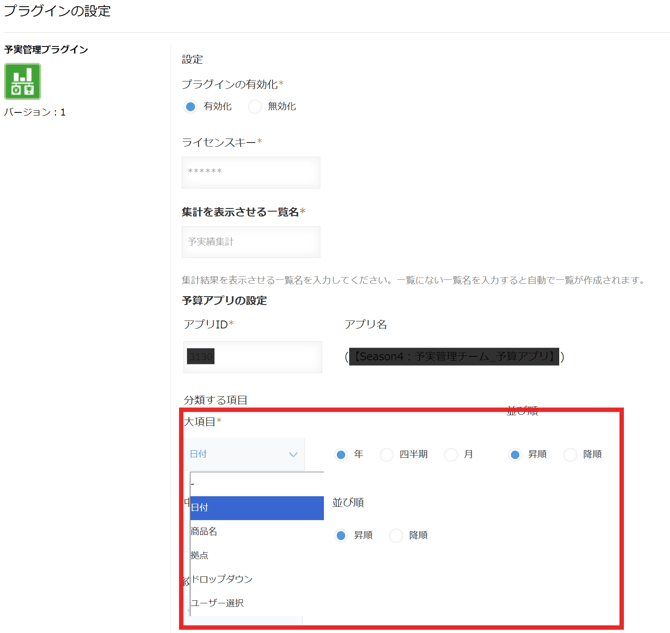Select the 四半期 radio button
This screenshot has height=633, width=670.
click(x=387, y=455)
